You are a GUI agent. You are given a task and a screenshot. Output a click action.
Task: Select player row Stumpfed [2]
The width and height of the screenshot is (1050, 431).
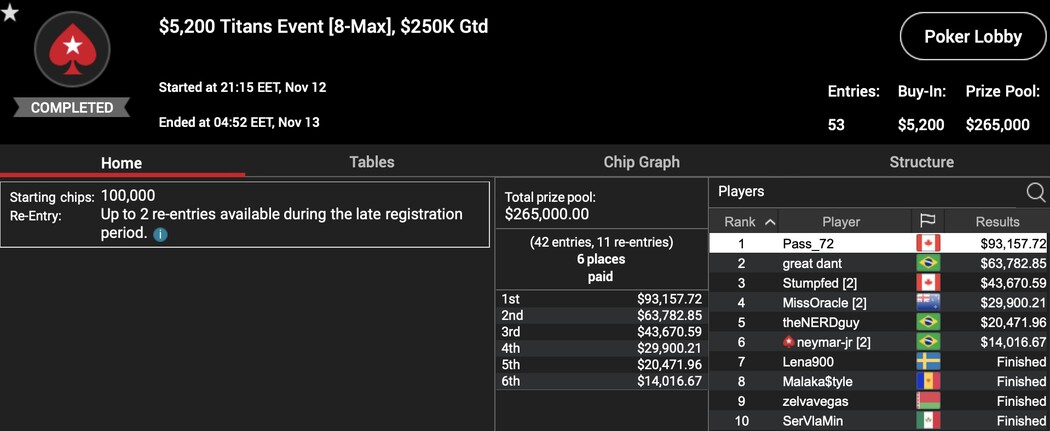point(879,282)
